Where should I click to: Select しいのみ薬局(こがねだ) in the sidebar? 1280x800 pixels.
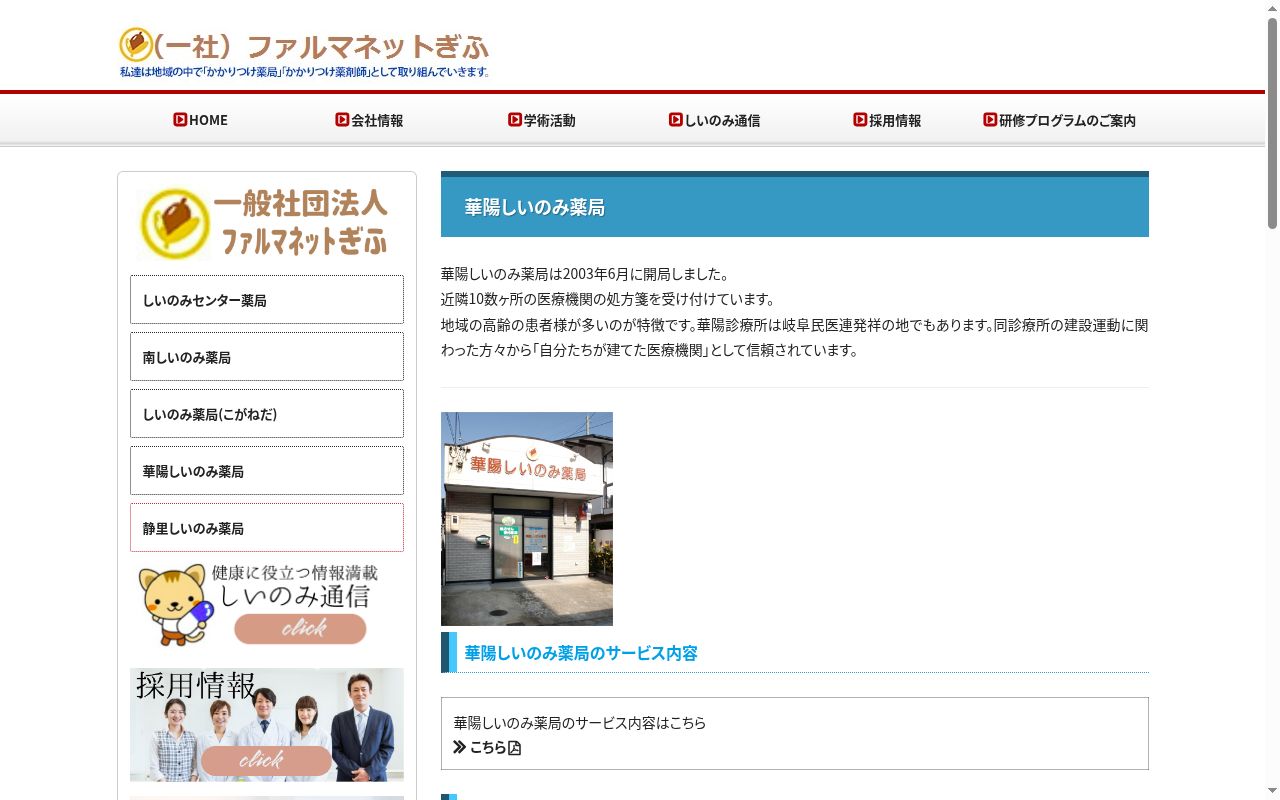coord(267,414)
